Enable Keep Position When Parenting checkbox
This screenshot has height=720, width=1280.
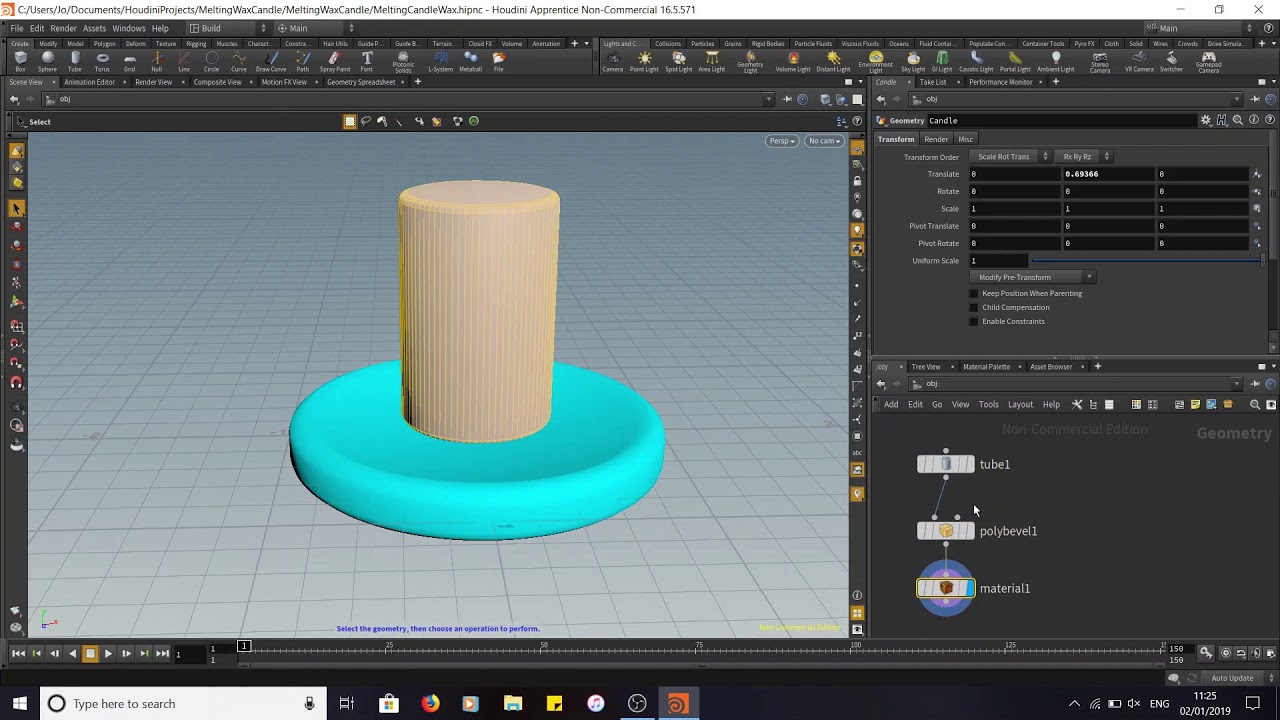coord(974,294)
